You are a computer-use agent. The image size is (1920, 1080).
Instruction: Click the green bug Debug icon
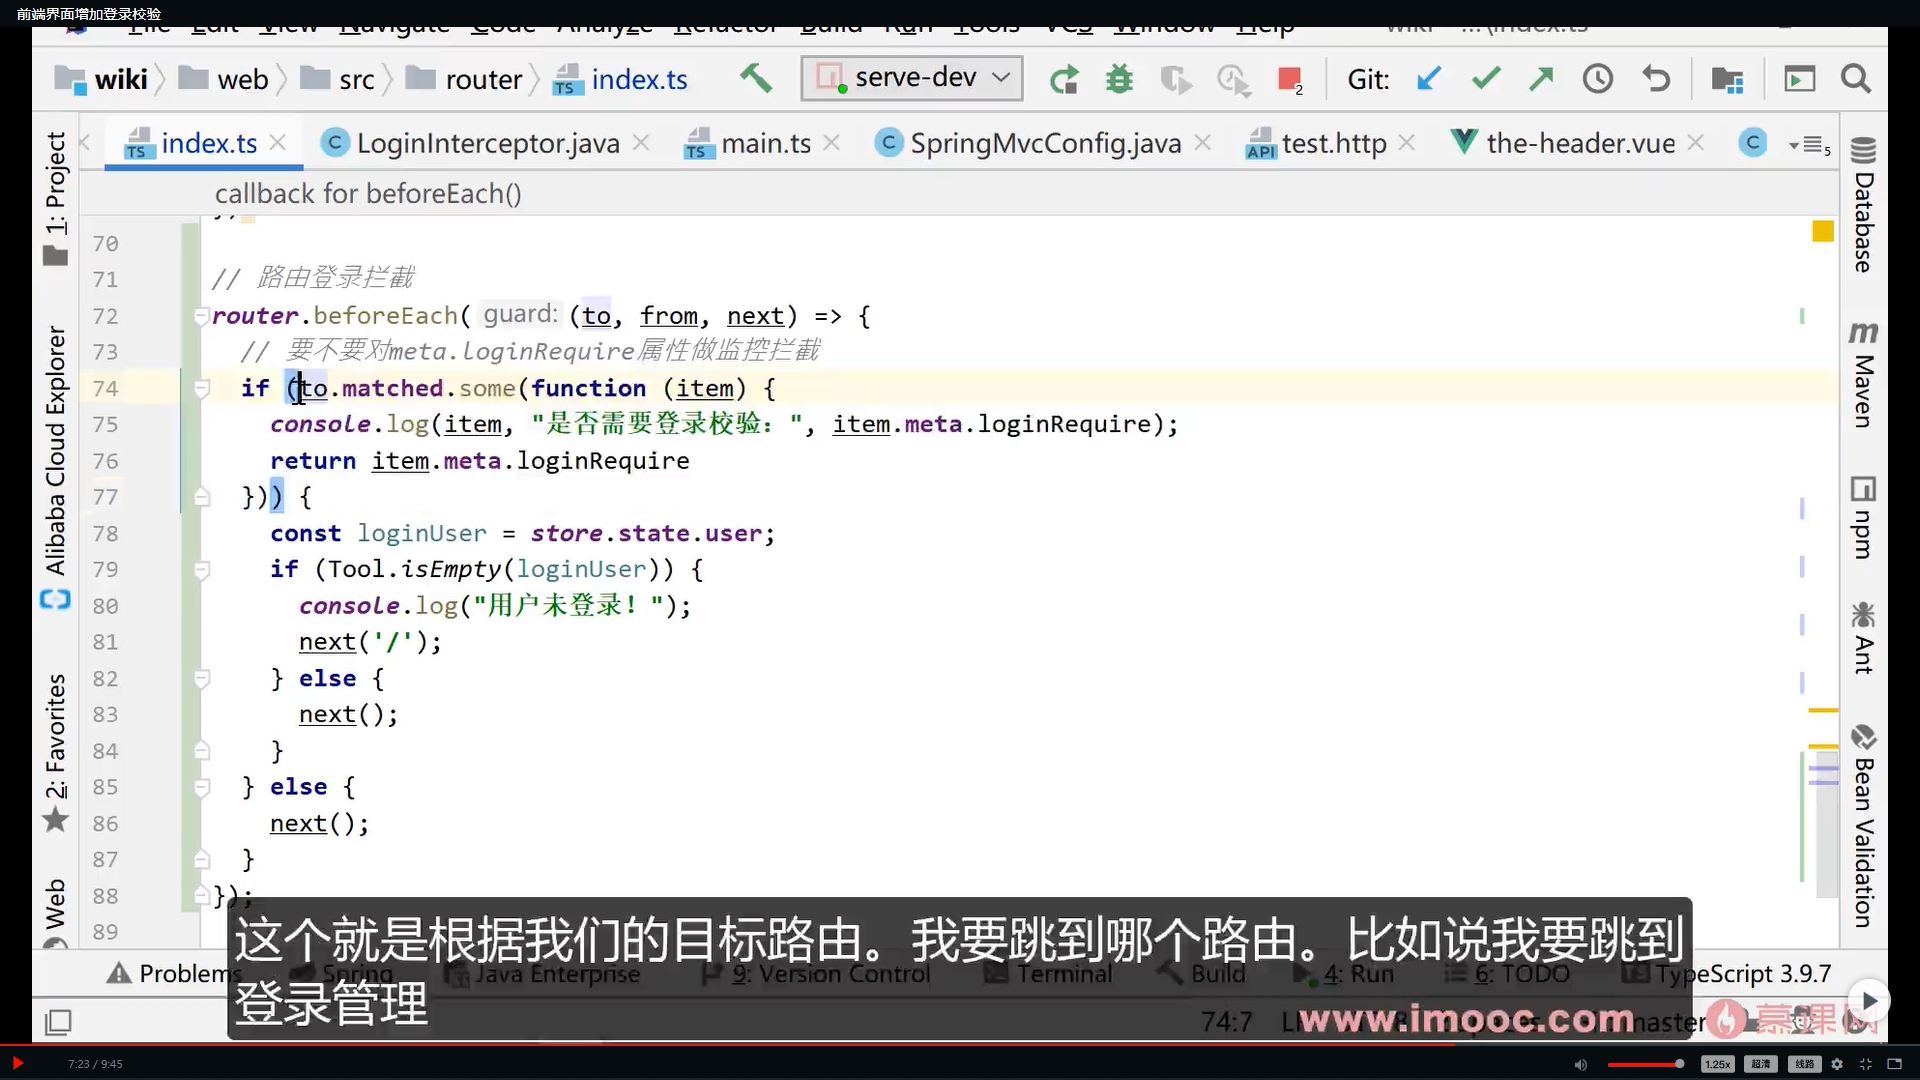pos(1119,79)
